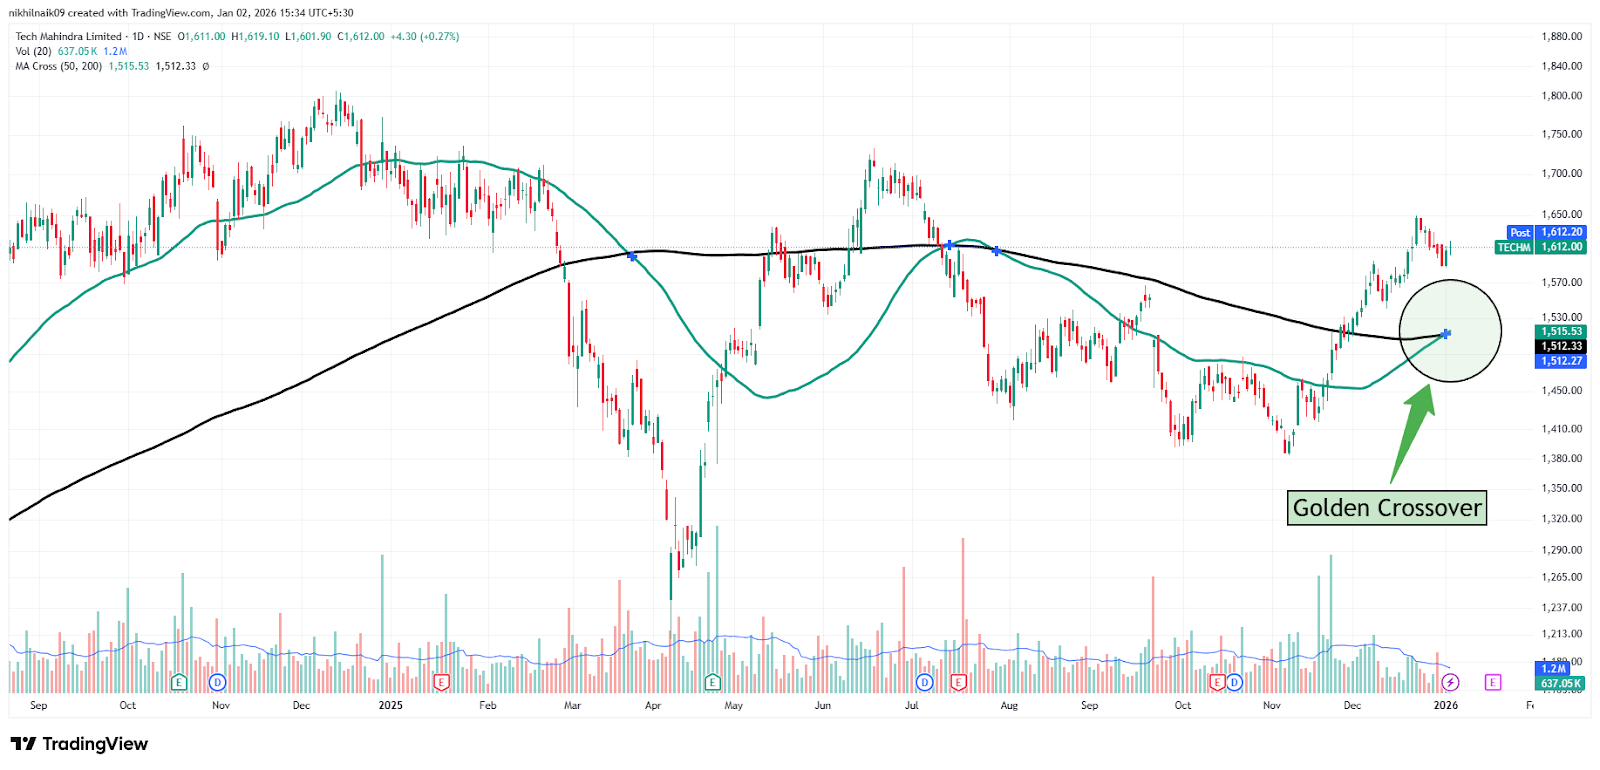
Task: Click the purple lightning bolt marker near 2026
Action: [x=1450, y=682]
